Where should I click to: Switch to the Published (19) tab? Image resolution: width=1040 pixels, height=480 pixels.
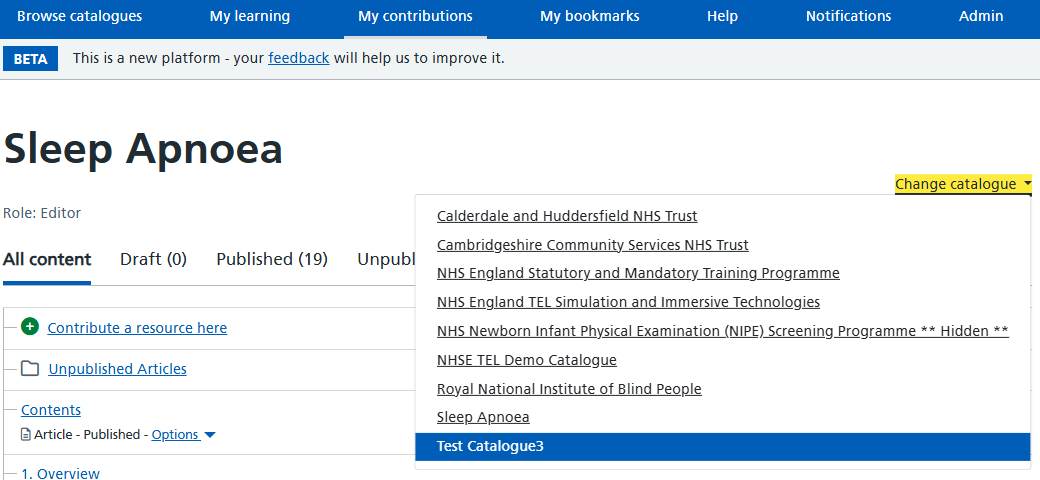click(x=272, y=259)
